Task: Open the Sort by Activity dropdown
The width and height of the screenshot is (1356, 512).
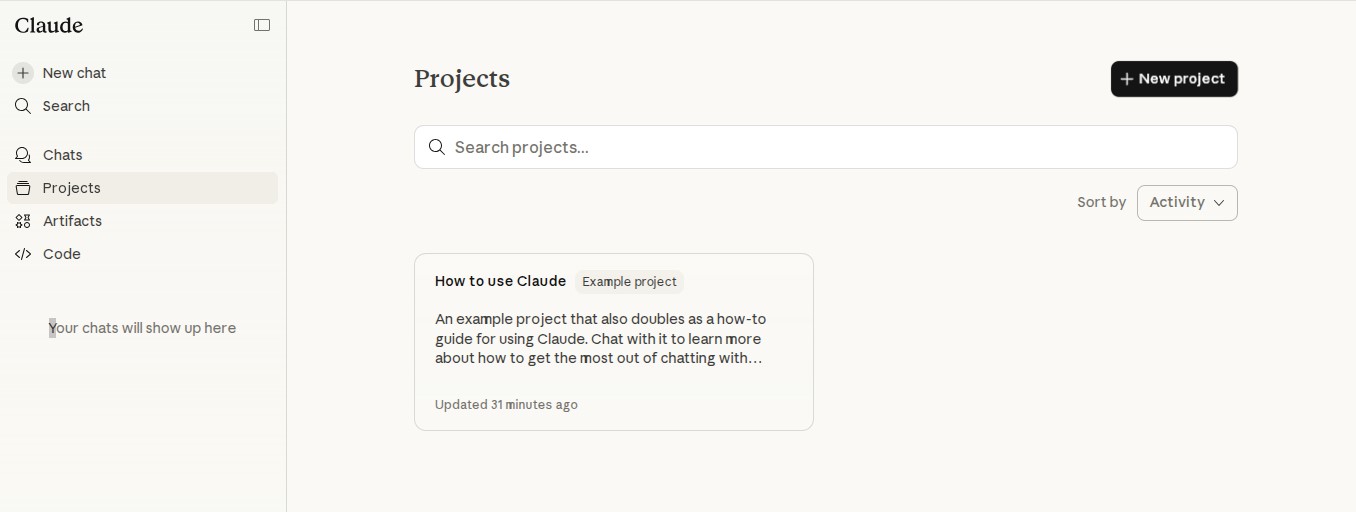Action: (x=1186, y=203)
